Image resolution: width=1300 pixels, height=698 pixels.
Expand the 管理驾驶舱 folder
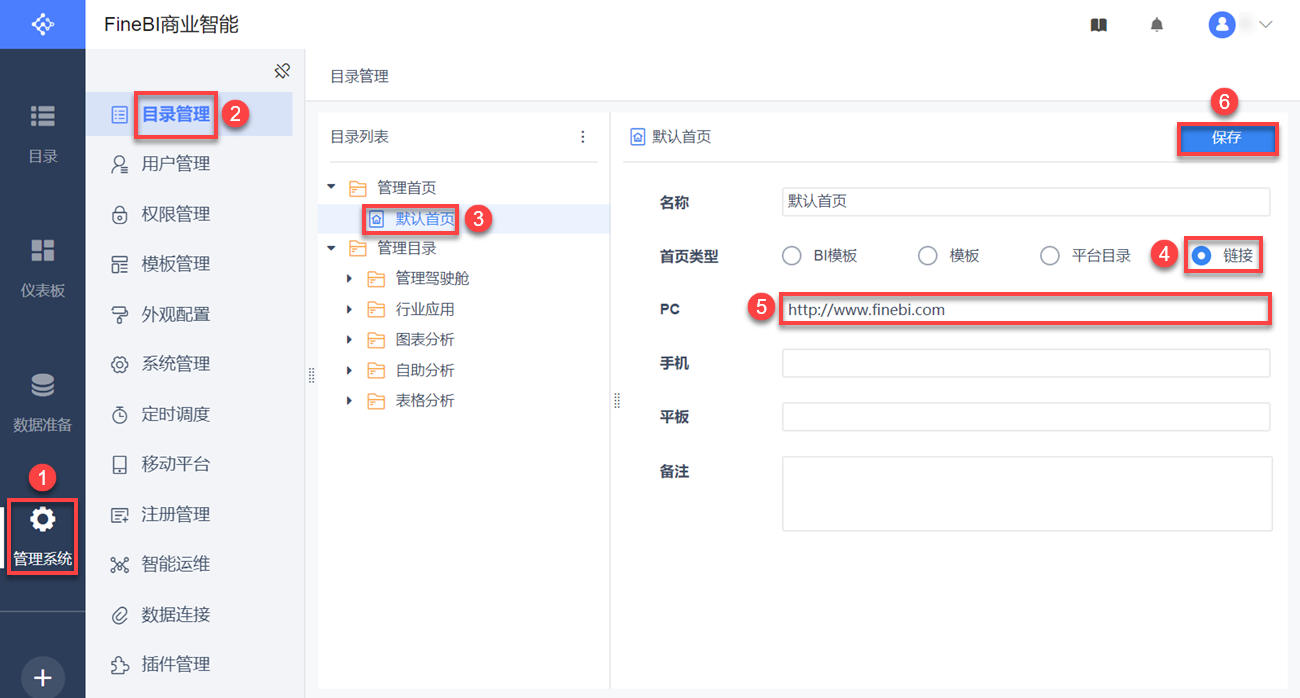pos(349,279)
